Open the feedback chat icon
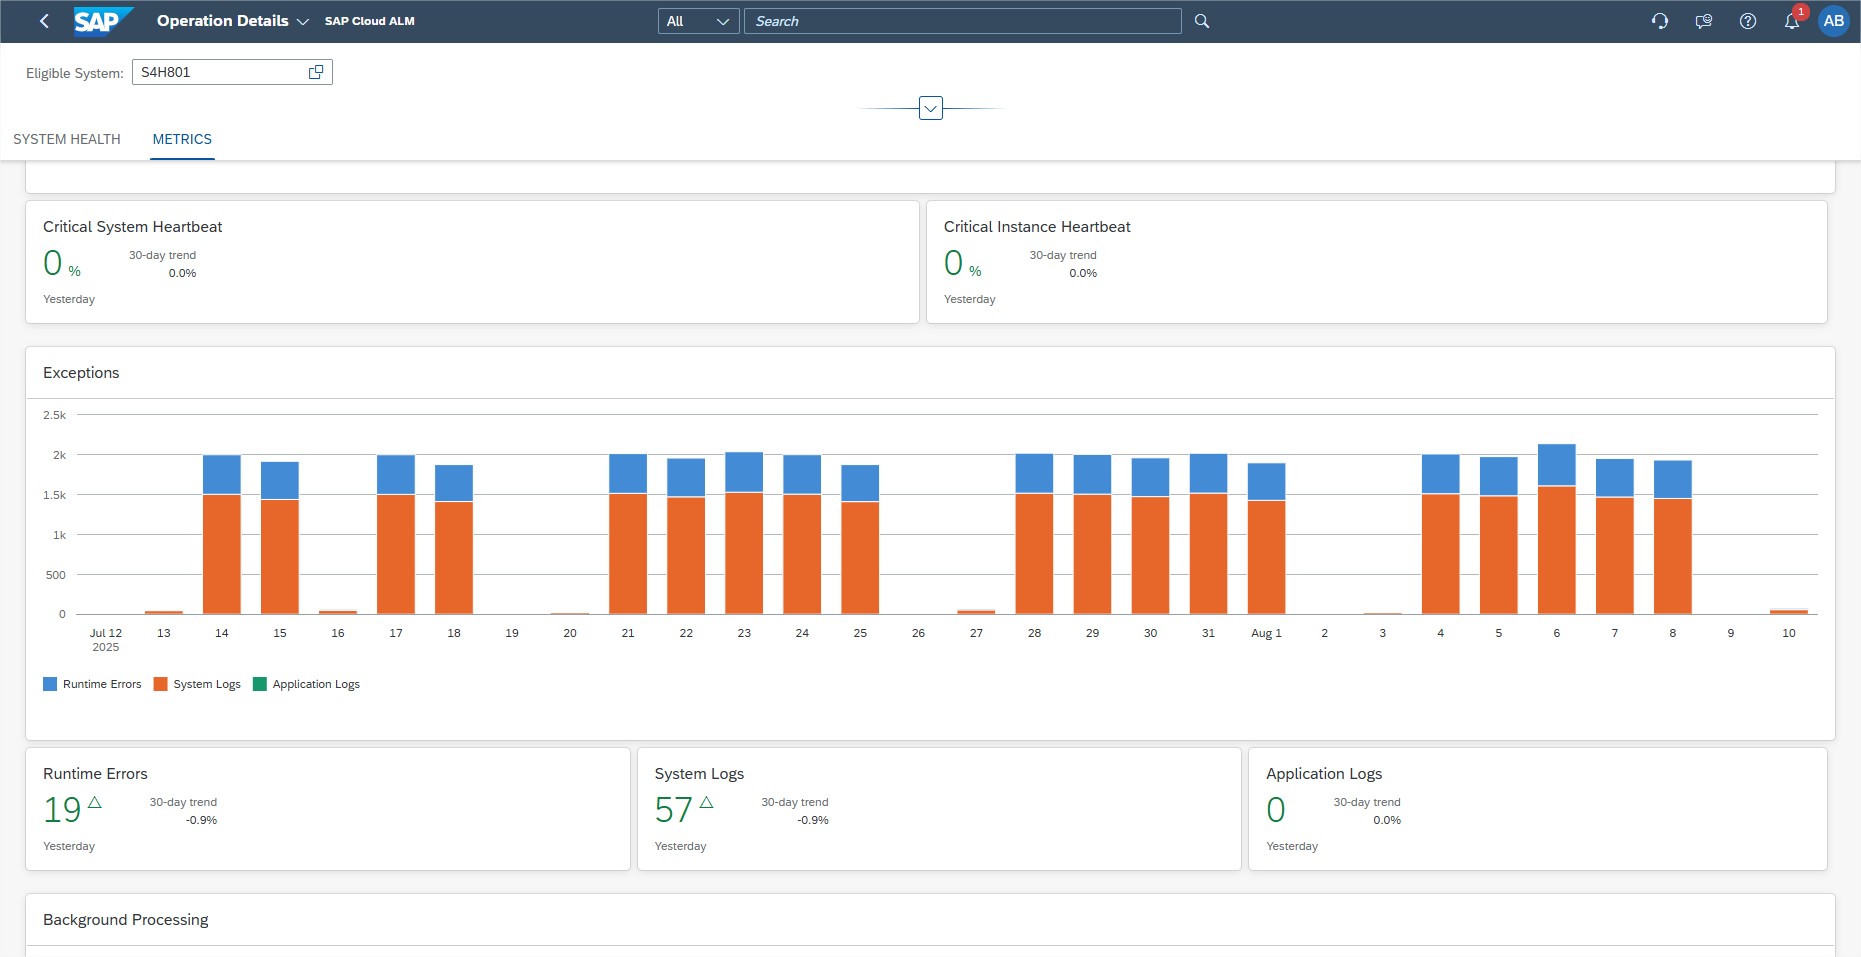 point(1704,21)
